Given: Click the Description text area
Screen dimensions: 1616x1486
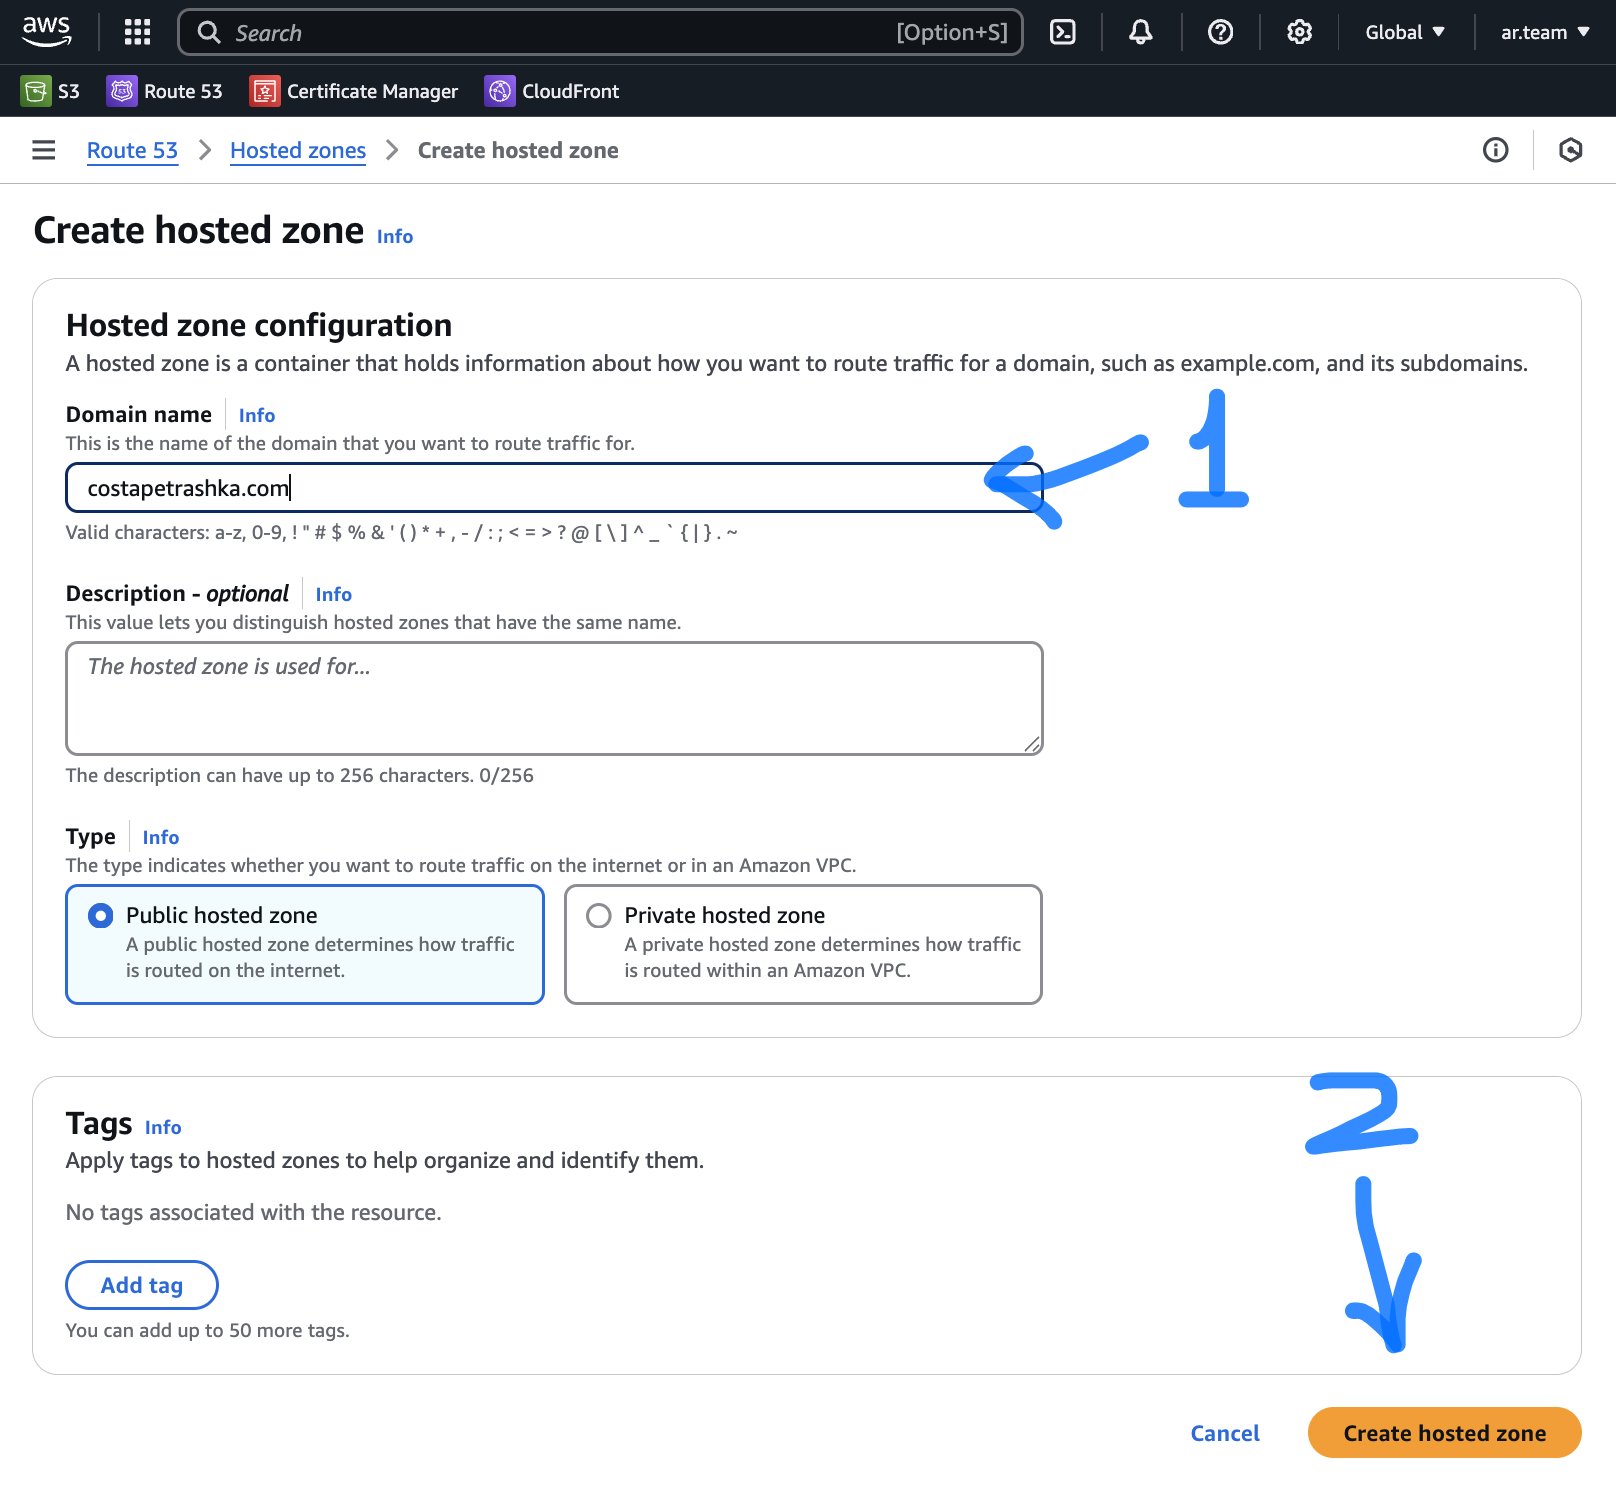Looking at the screenshot, I should point(554,698).
